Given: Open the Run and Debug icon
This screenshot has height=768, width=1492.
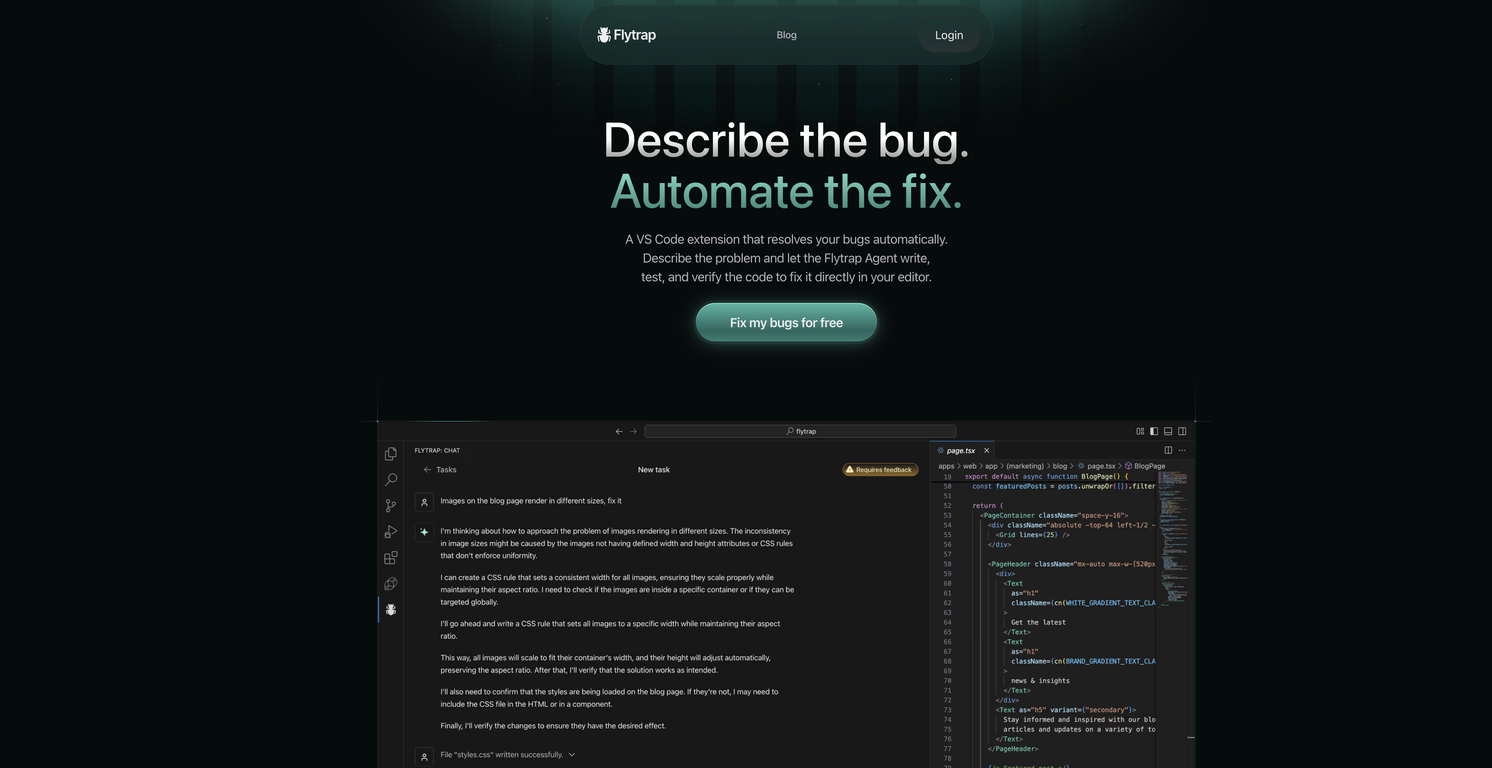Looking at the screenshot, I should pos(391,532).
